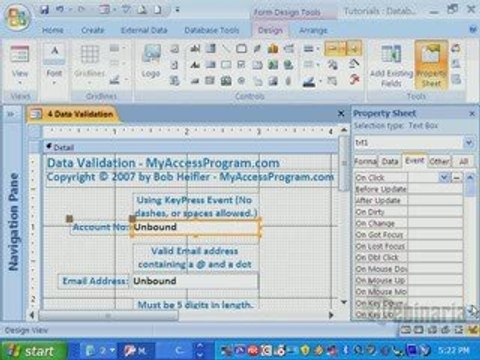Click Add Existing Fields in Tools

pyautogui.click(x=391, y=66)
